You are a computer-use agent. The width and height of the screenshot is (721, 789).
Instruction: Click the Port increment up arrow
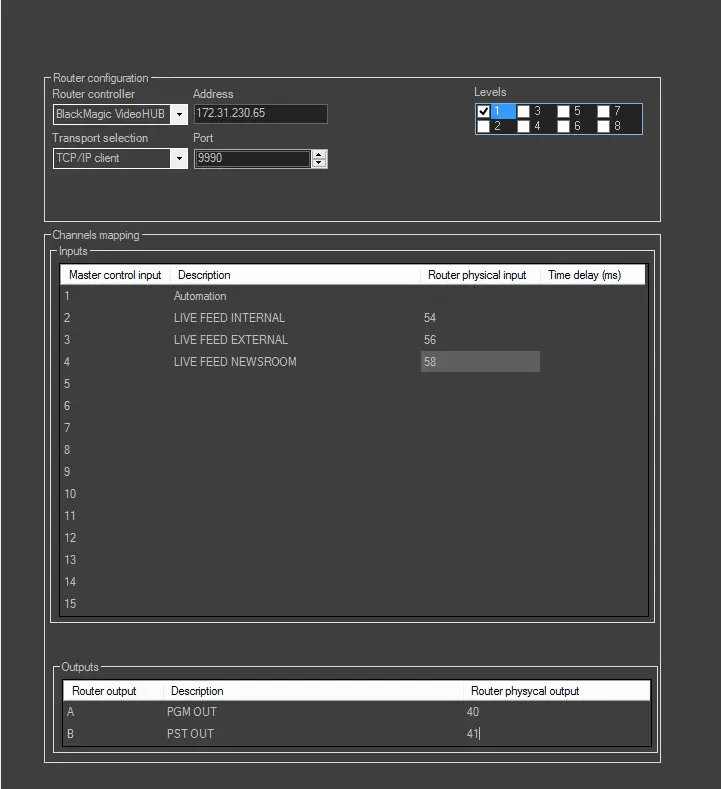tap(319, 154)
